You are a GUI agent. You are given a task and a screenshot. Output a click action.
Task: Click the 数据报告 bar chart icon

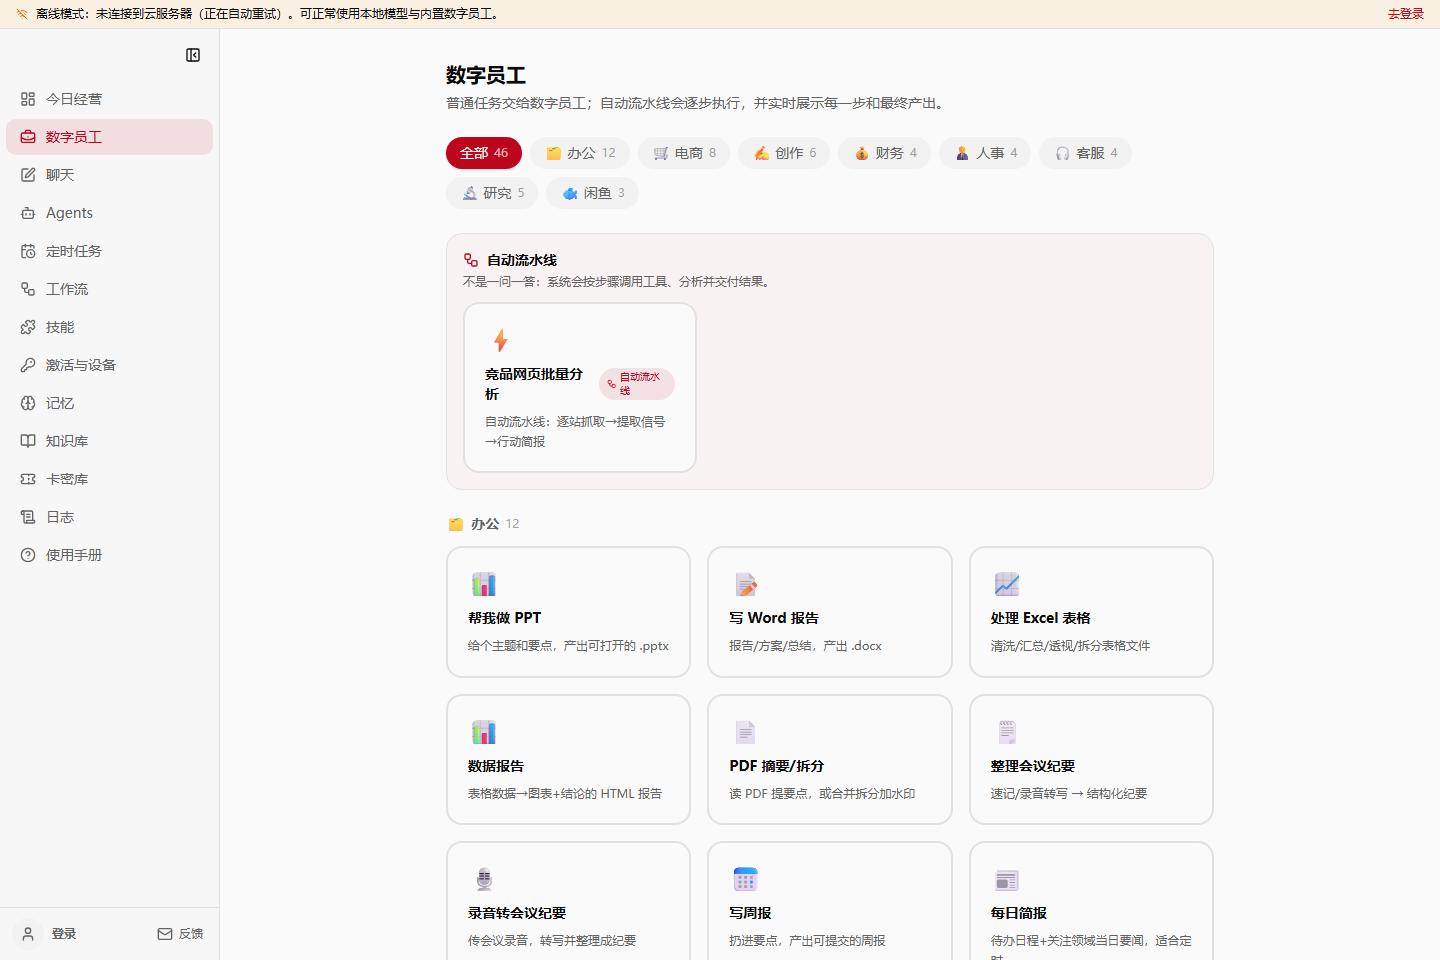(484, 732)
